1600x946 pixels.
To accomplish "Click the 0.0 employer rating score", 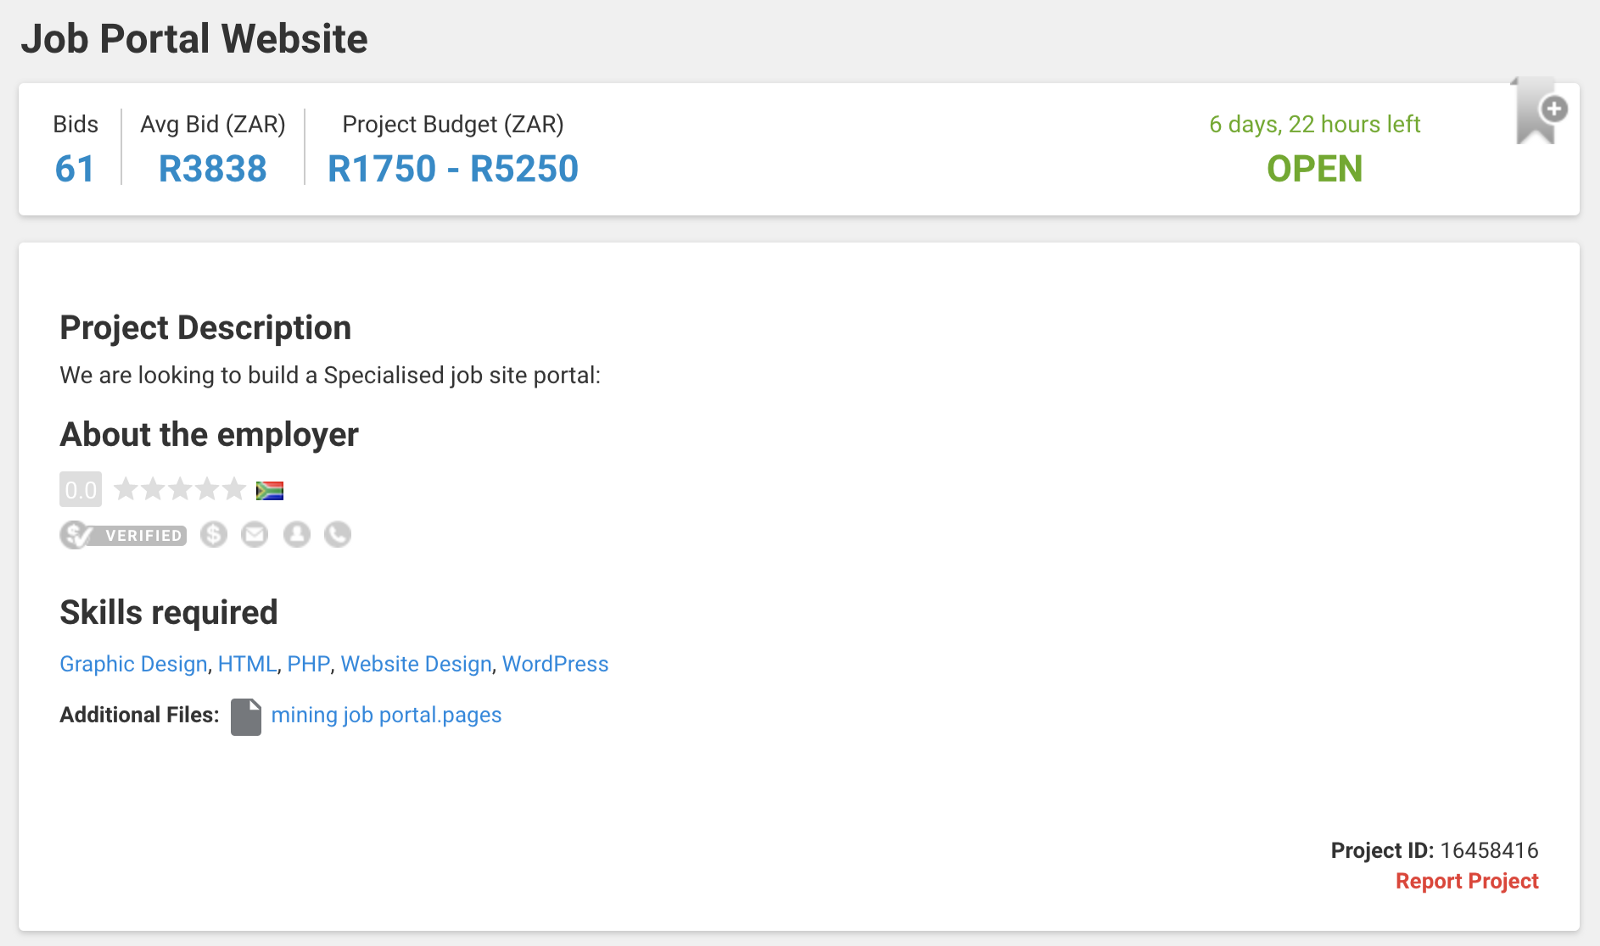I will click(80, 490).
